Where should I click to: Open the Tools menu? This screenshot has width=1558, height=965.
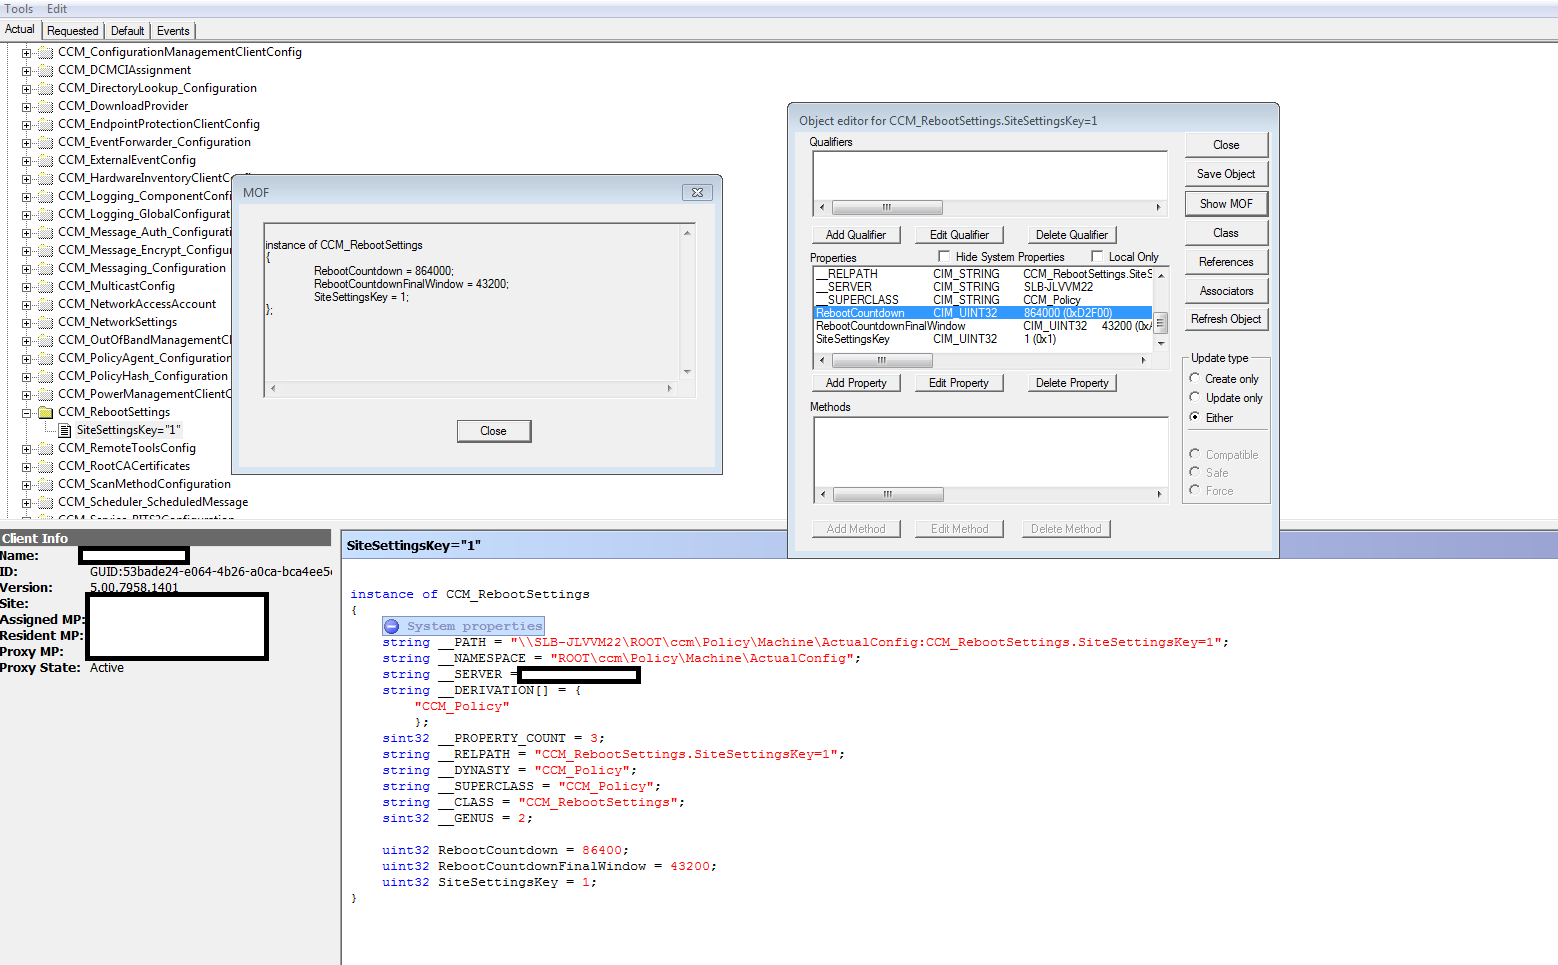[19, 9]
